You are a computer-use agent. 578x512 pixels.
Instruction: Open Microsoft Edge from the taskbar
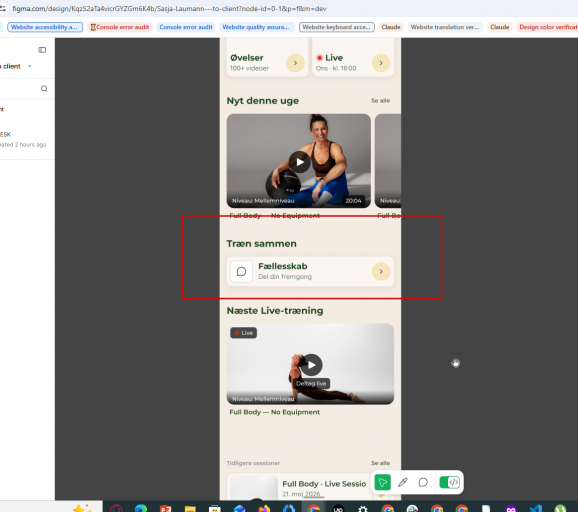tap(141, 508)
